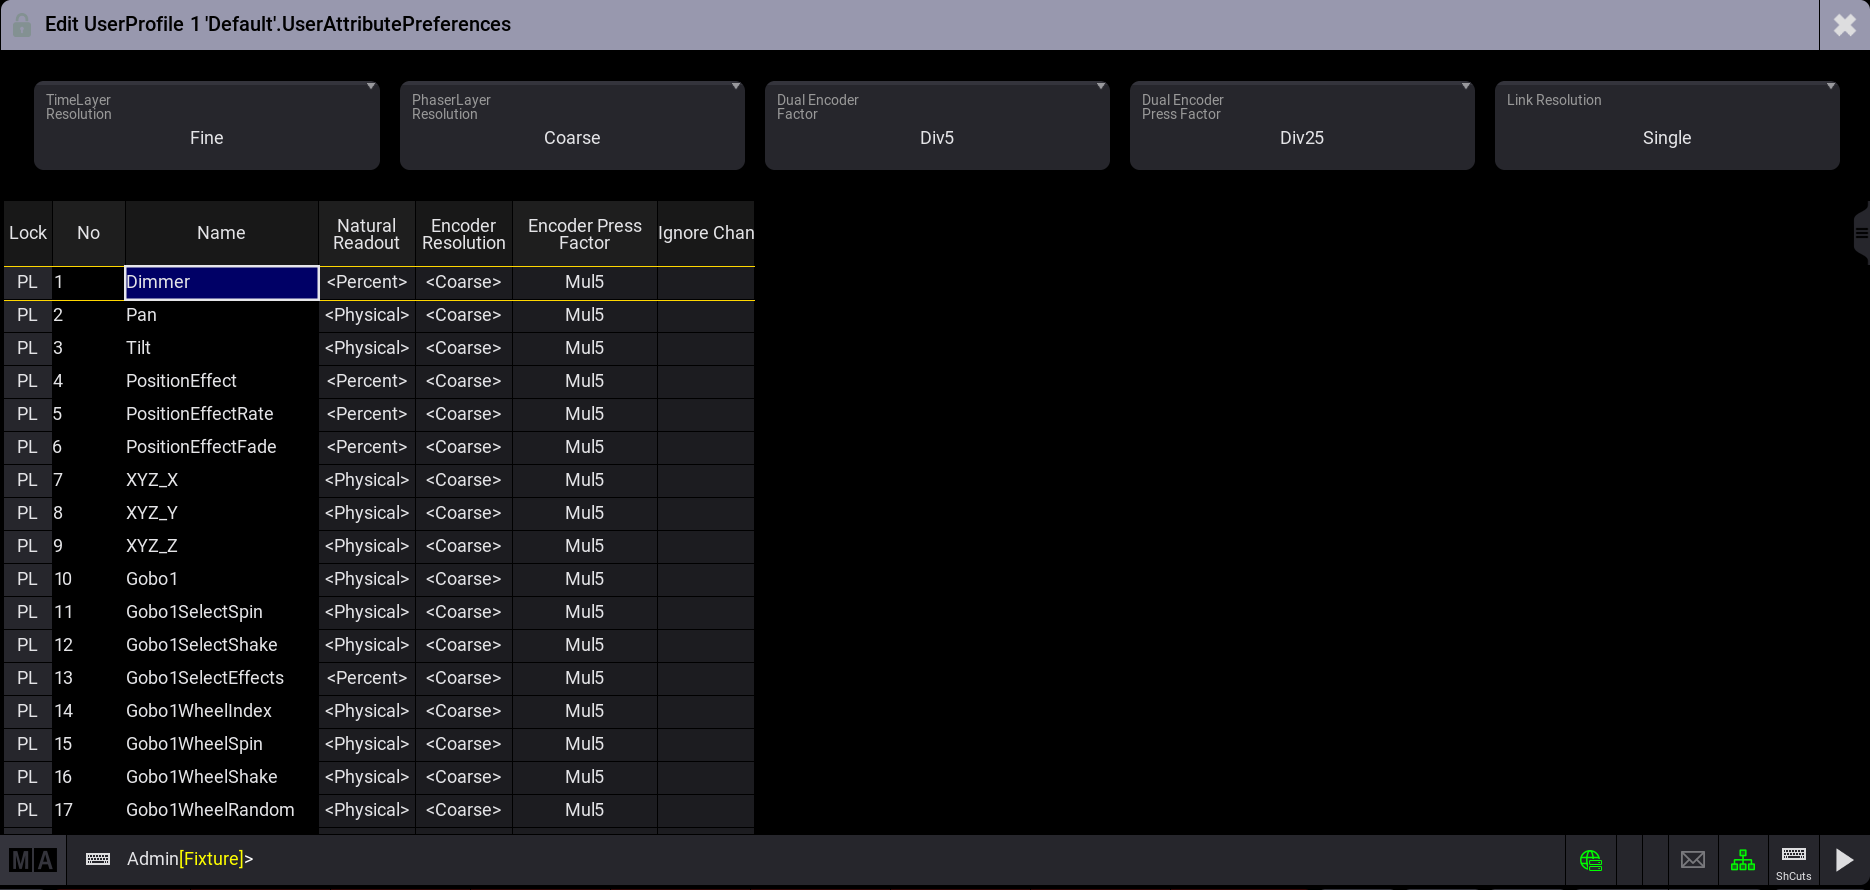Toggle the PL lock cell for Tilt
Viewport: 1870px width, 890px height.
click(28, 348)
